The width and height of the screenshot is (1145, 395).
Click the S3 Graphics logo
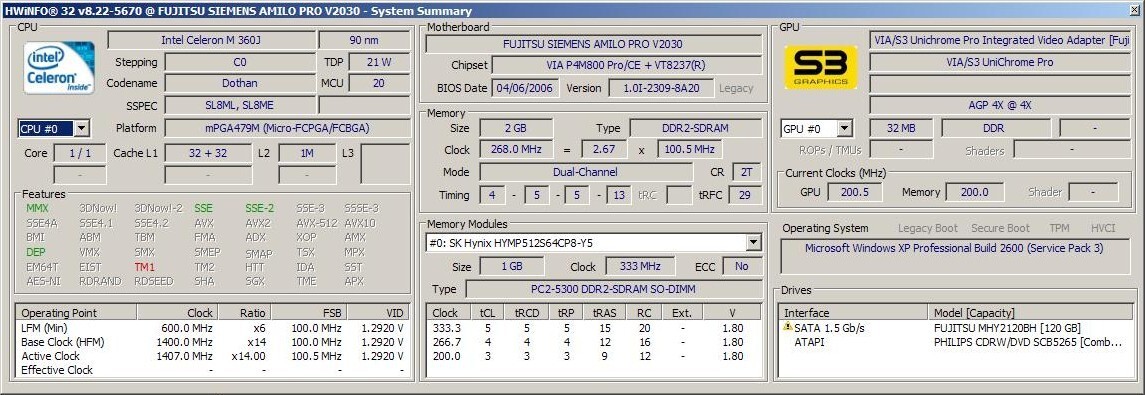(821, 67)
